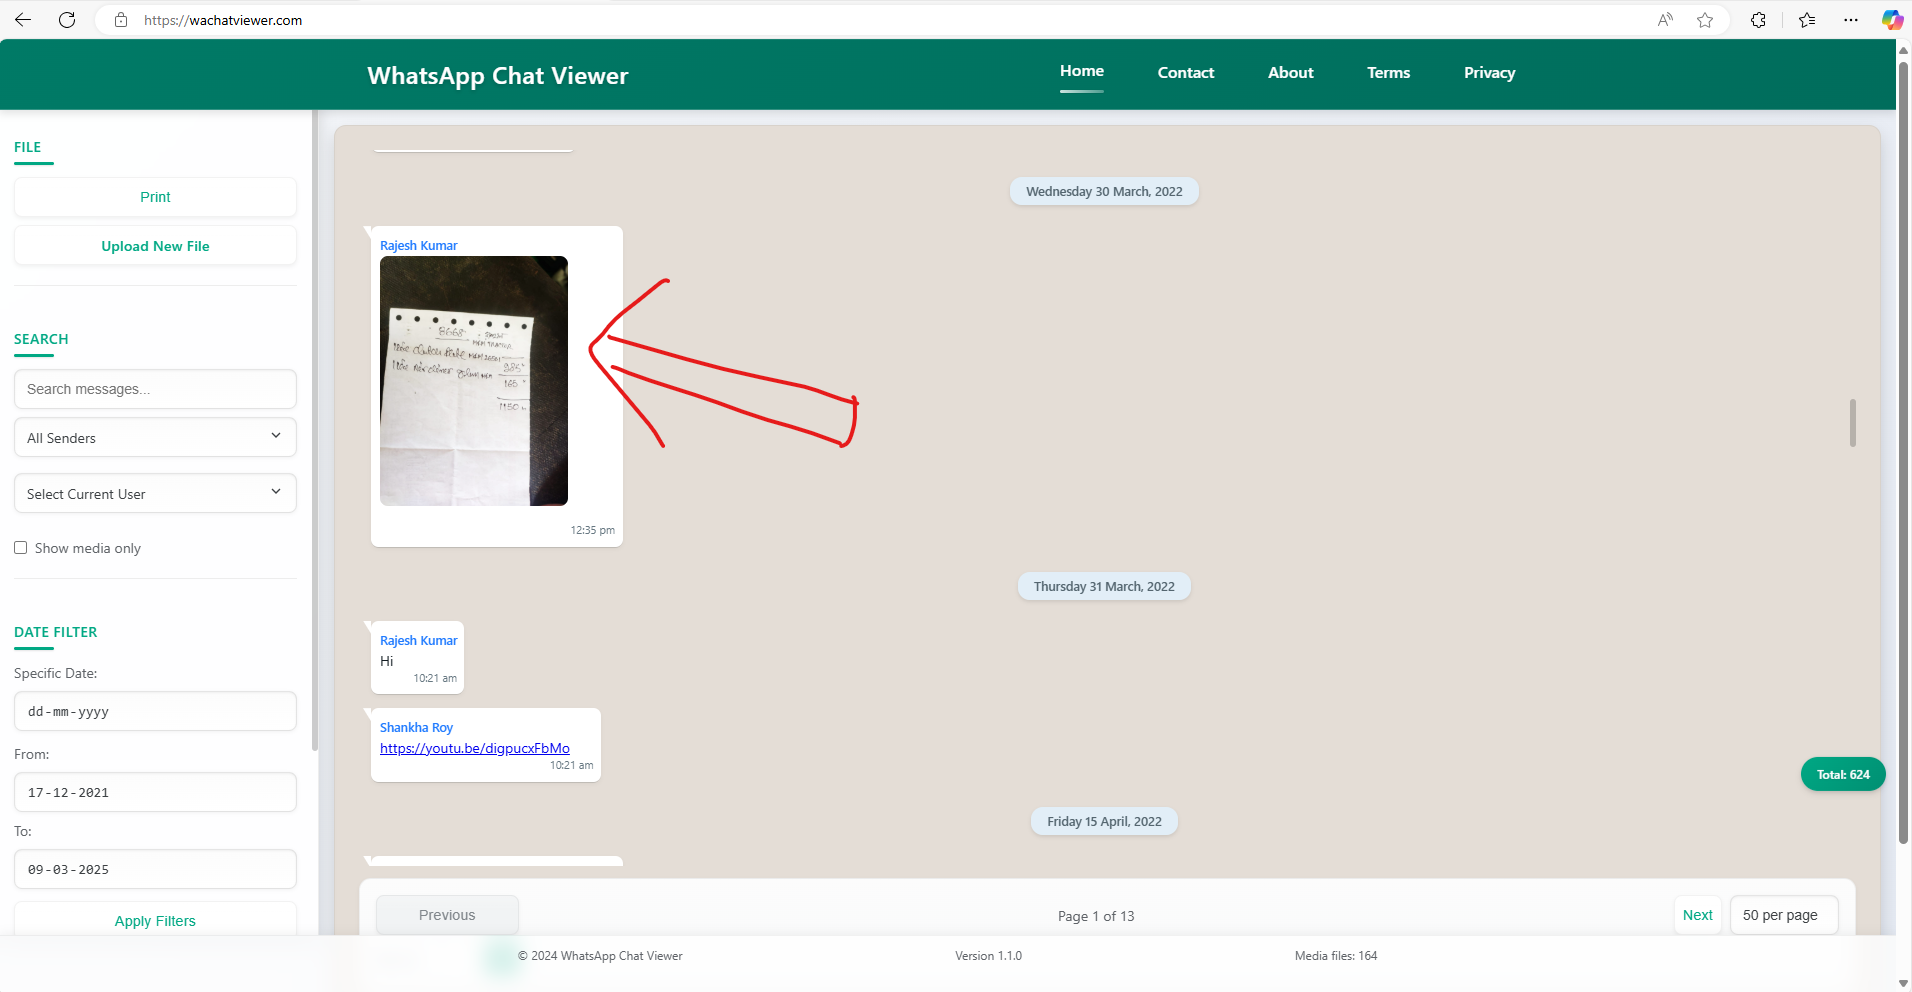Open the browser favorites list
The width and height of the screenshot is (1912, 992).
point(1806,19)
